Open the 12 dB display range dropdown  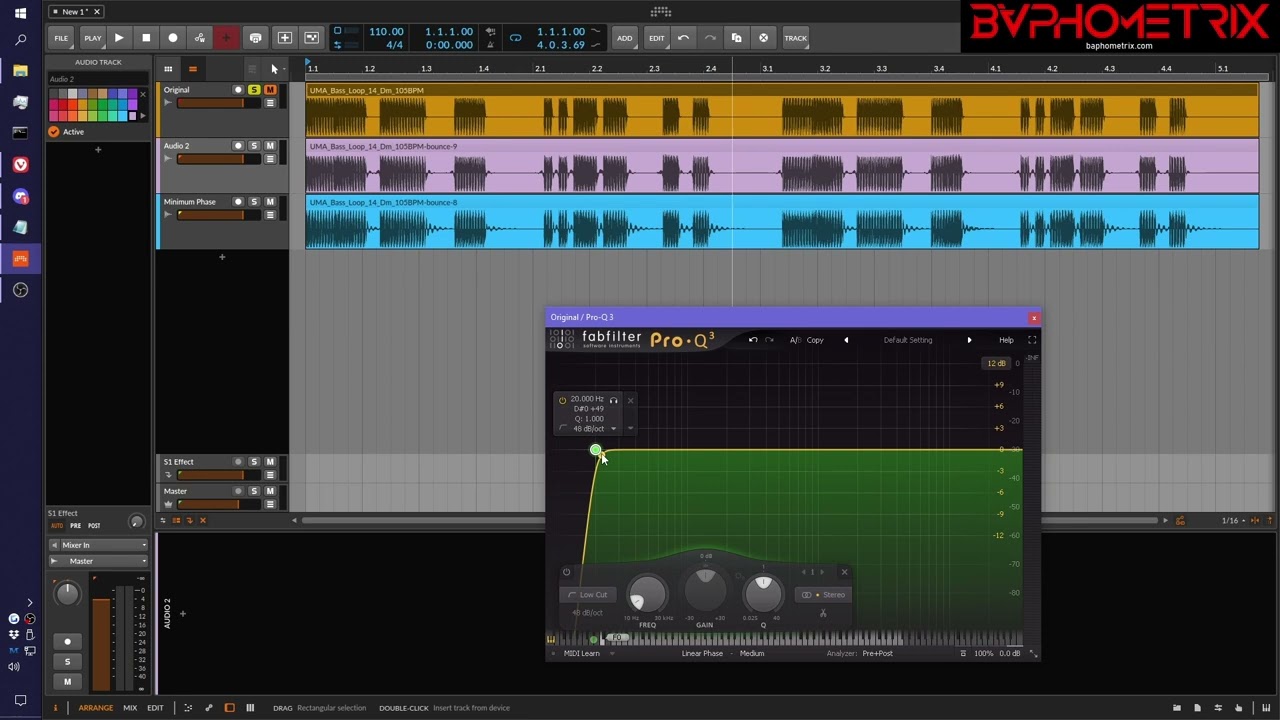pyautogui.click(x=997, y=363)
